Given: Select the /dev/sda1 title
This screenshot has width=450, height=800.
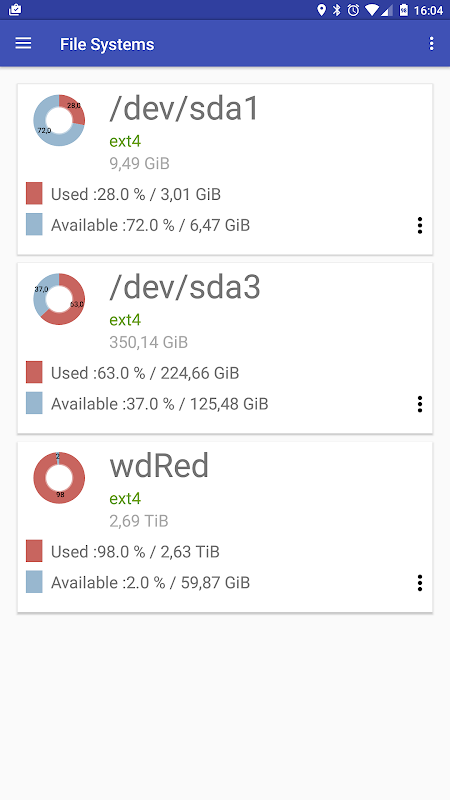Looking at the screenshot, I should click(184, 109).
